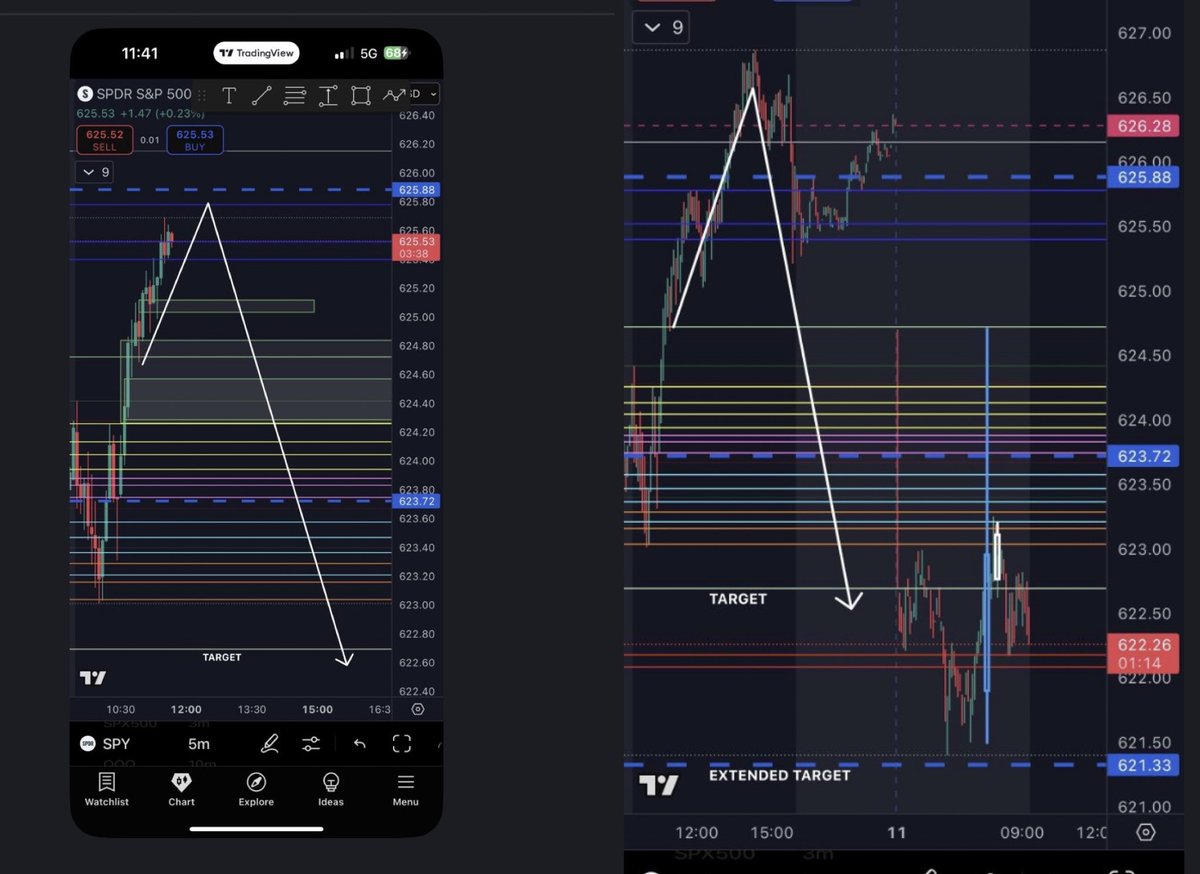The height and width of the screenshot is (874, 1200).
Task: Click the TARGET label on phone chart
Action: [x=222, y=657]
